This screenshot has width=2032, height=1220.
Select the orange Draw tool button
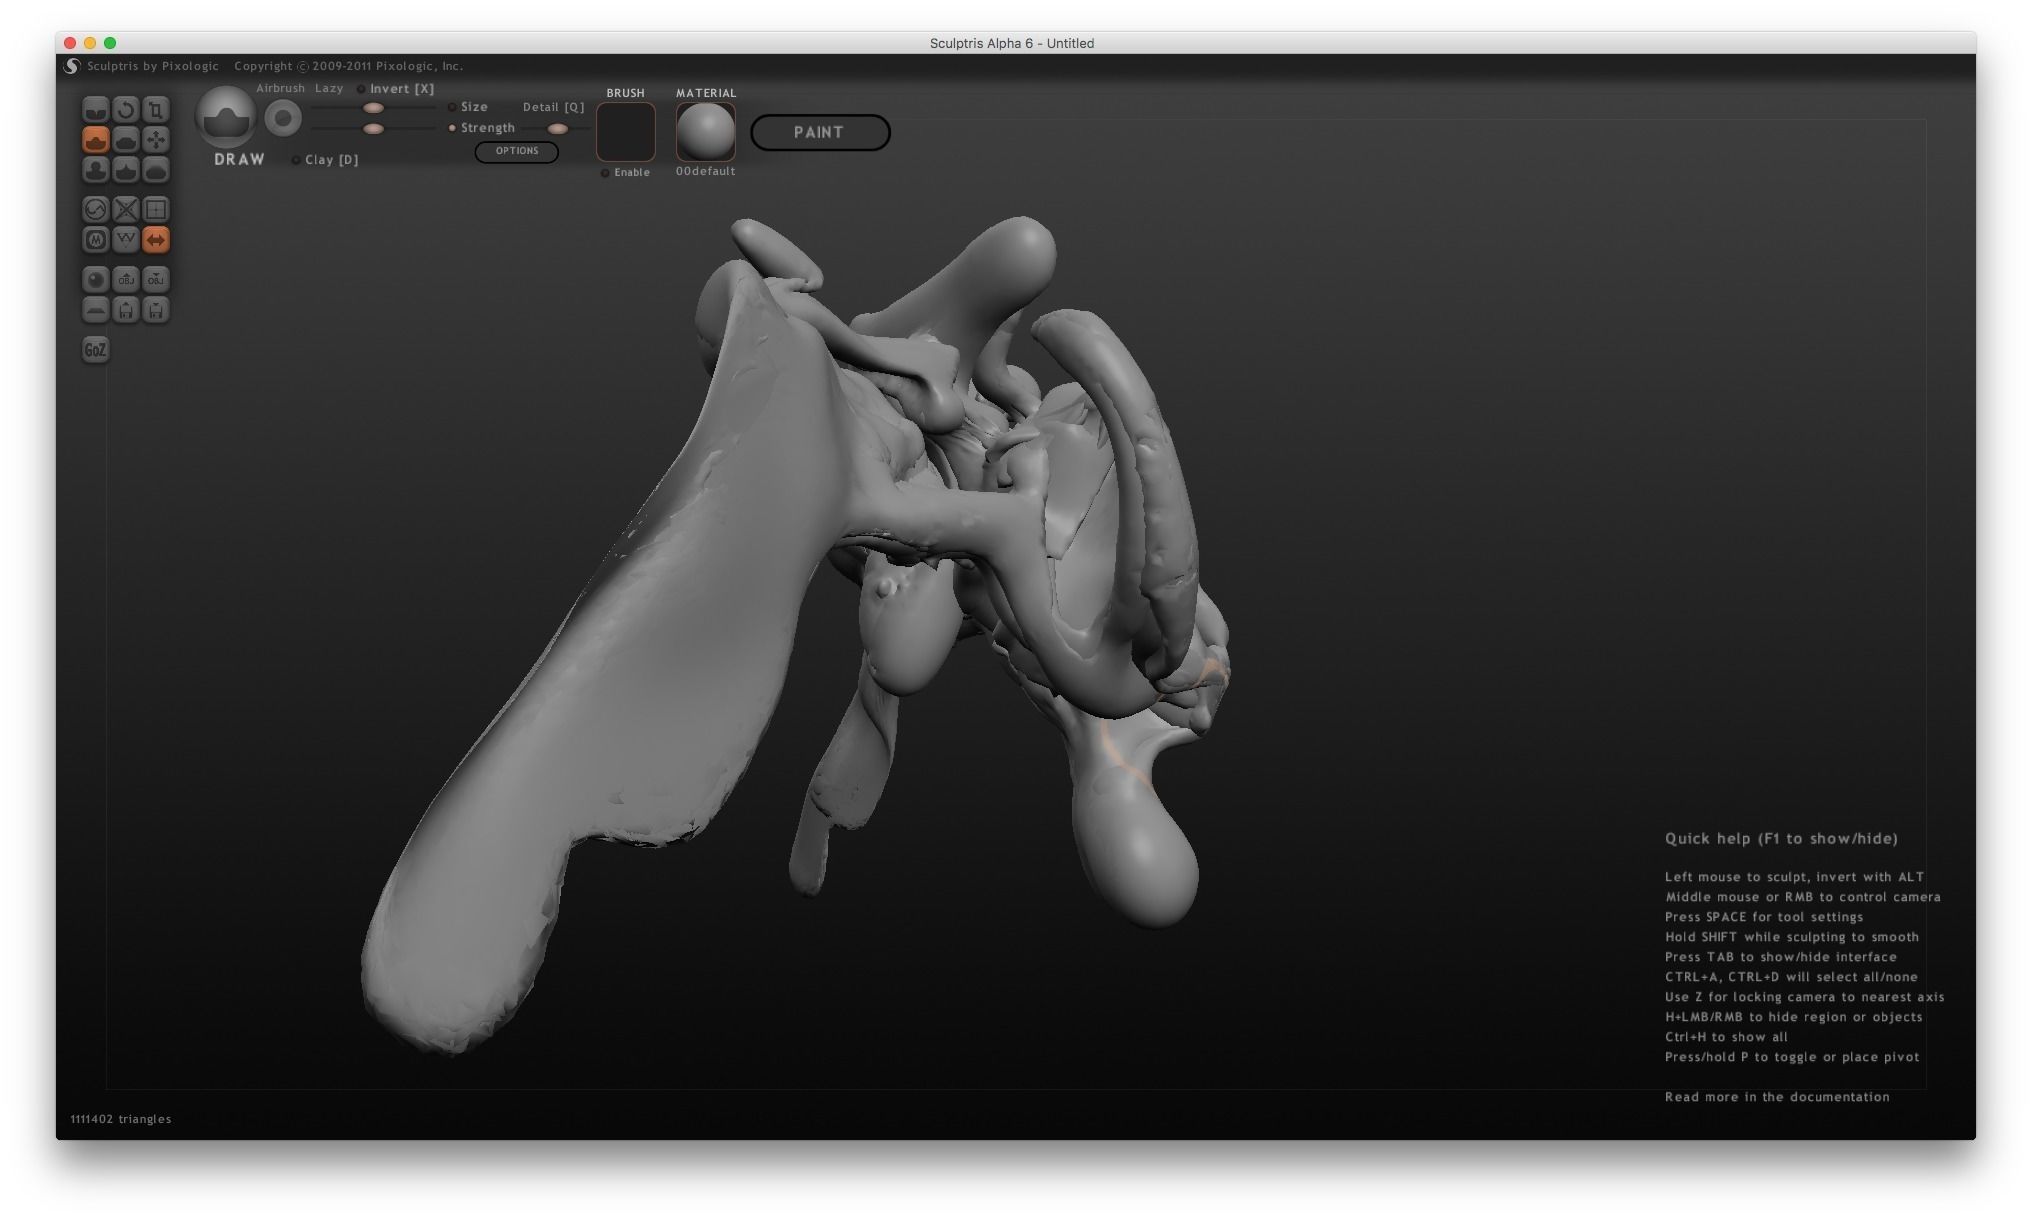click(95, 139)
